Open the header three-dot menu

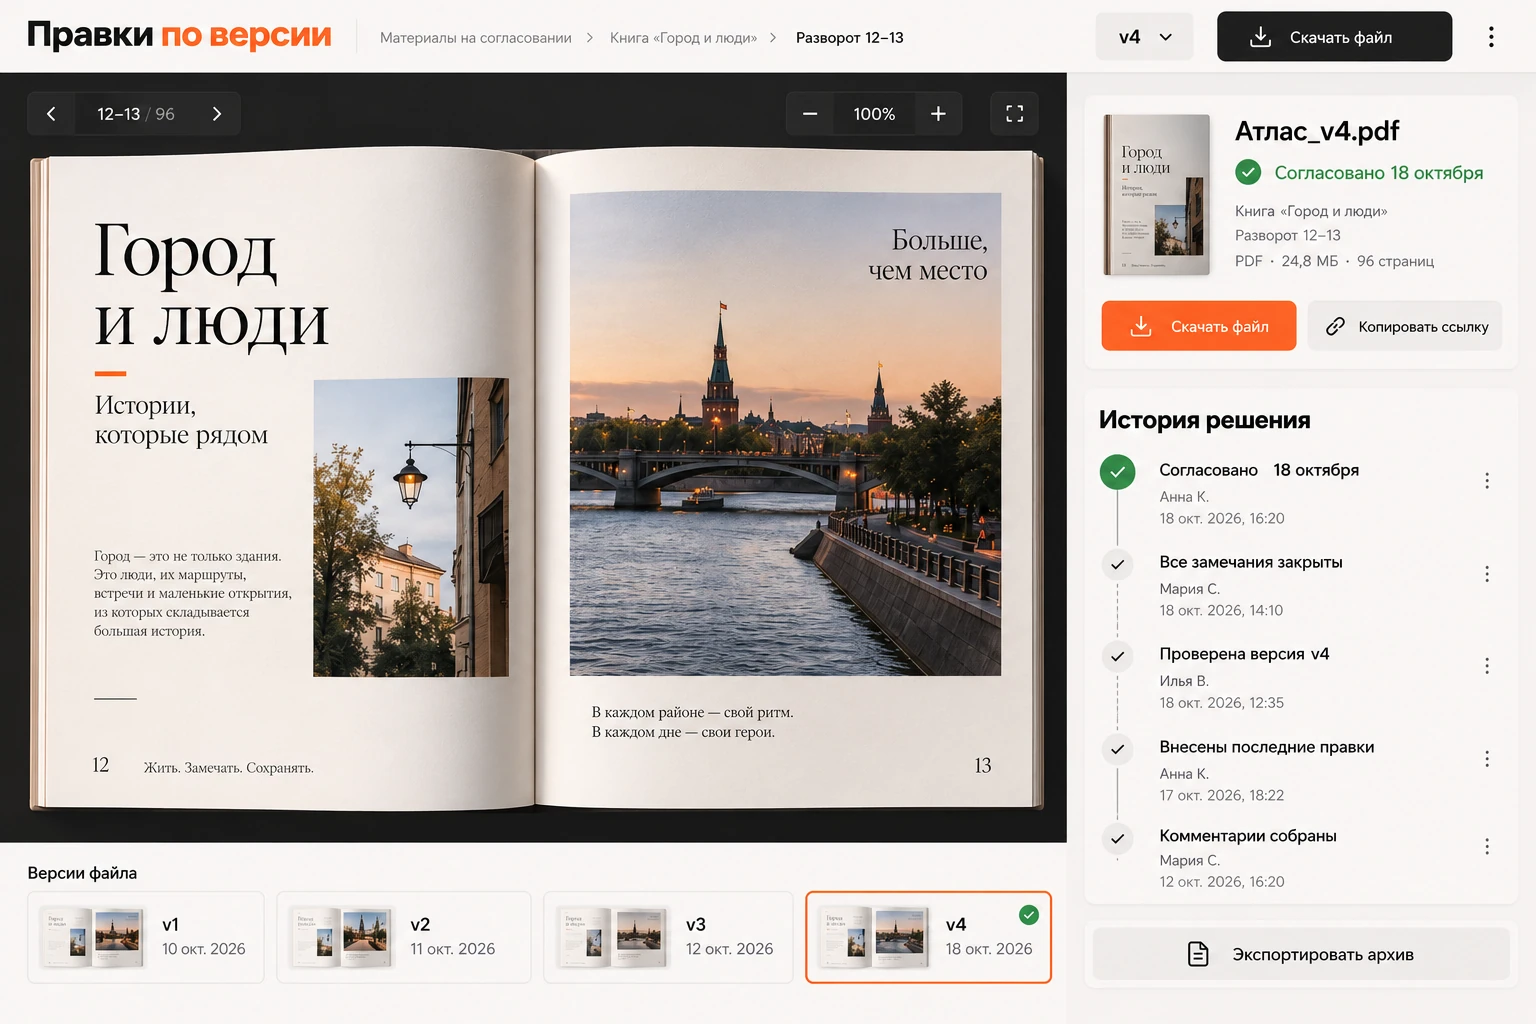1491,37
